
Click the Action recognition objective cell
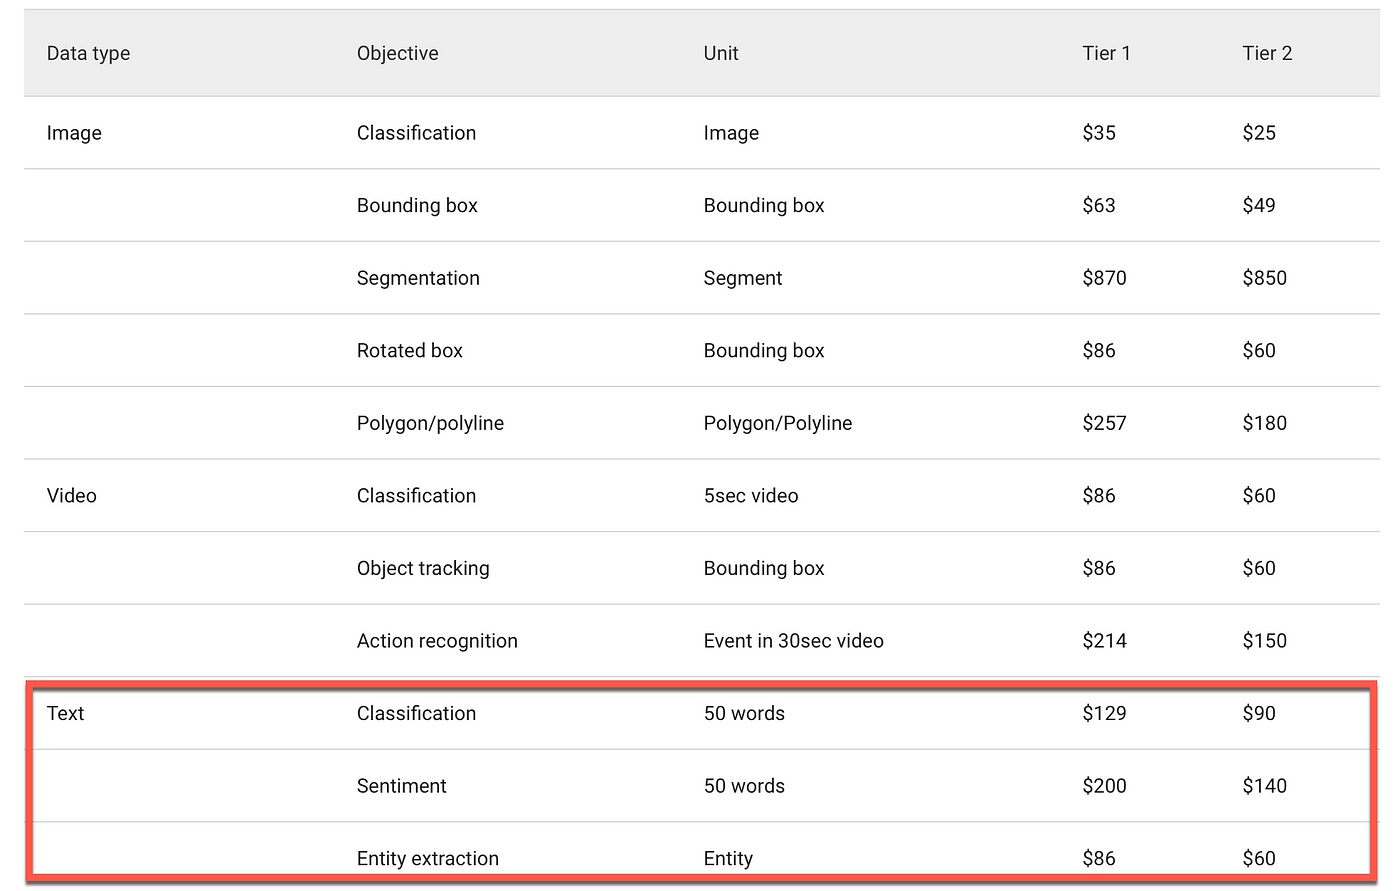pos(437,641)
